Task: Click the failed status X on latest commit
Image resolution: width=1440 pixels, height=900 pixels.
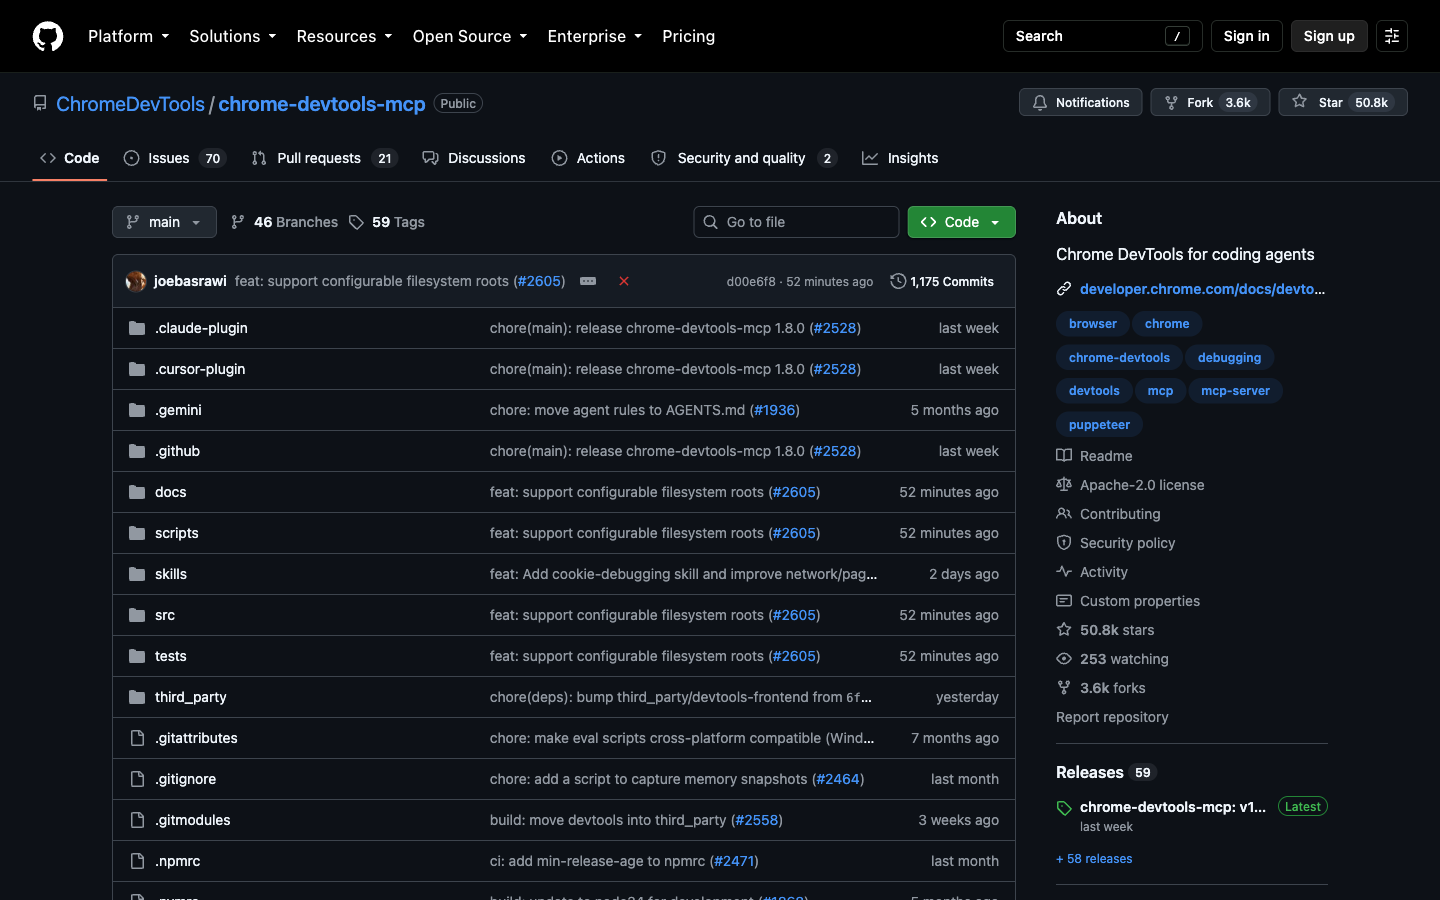Action: tap(624, 281)
